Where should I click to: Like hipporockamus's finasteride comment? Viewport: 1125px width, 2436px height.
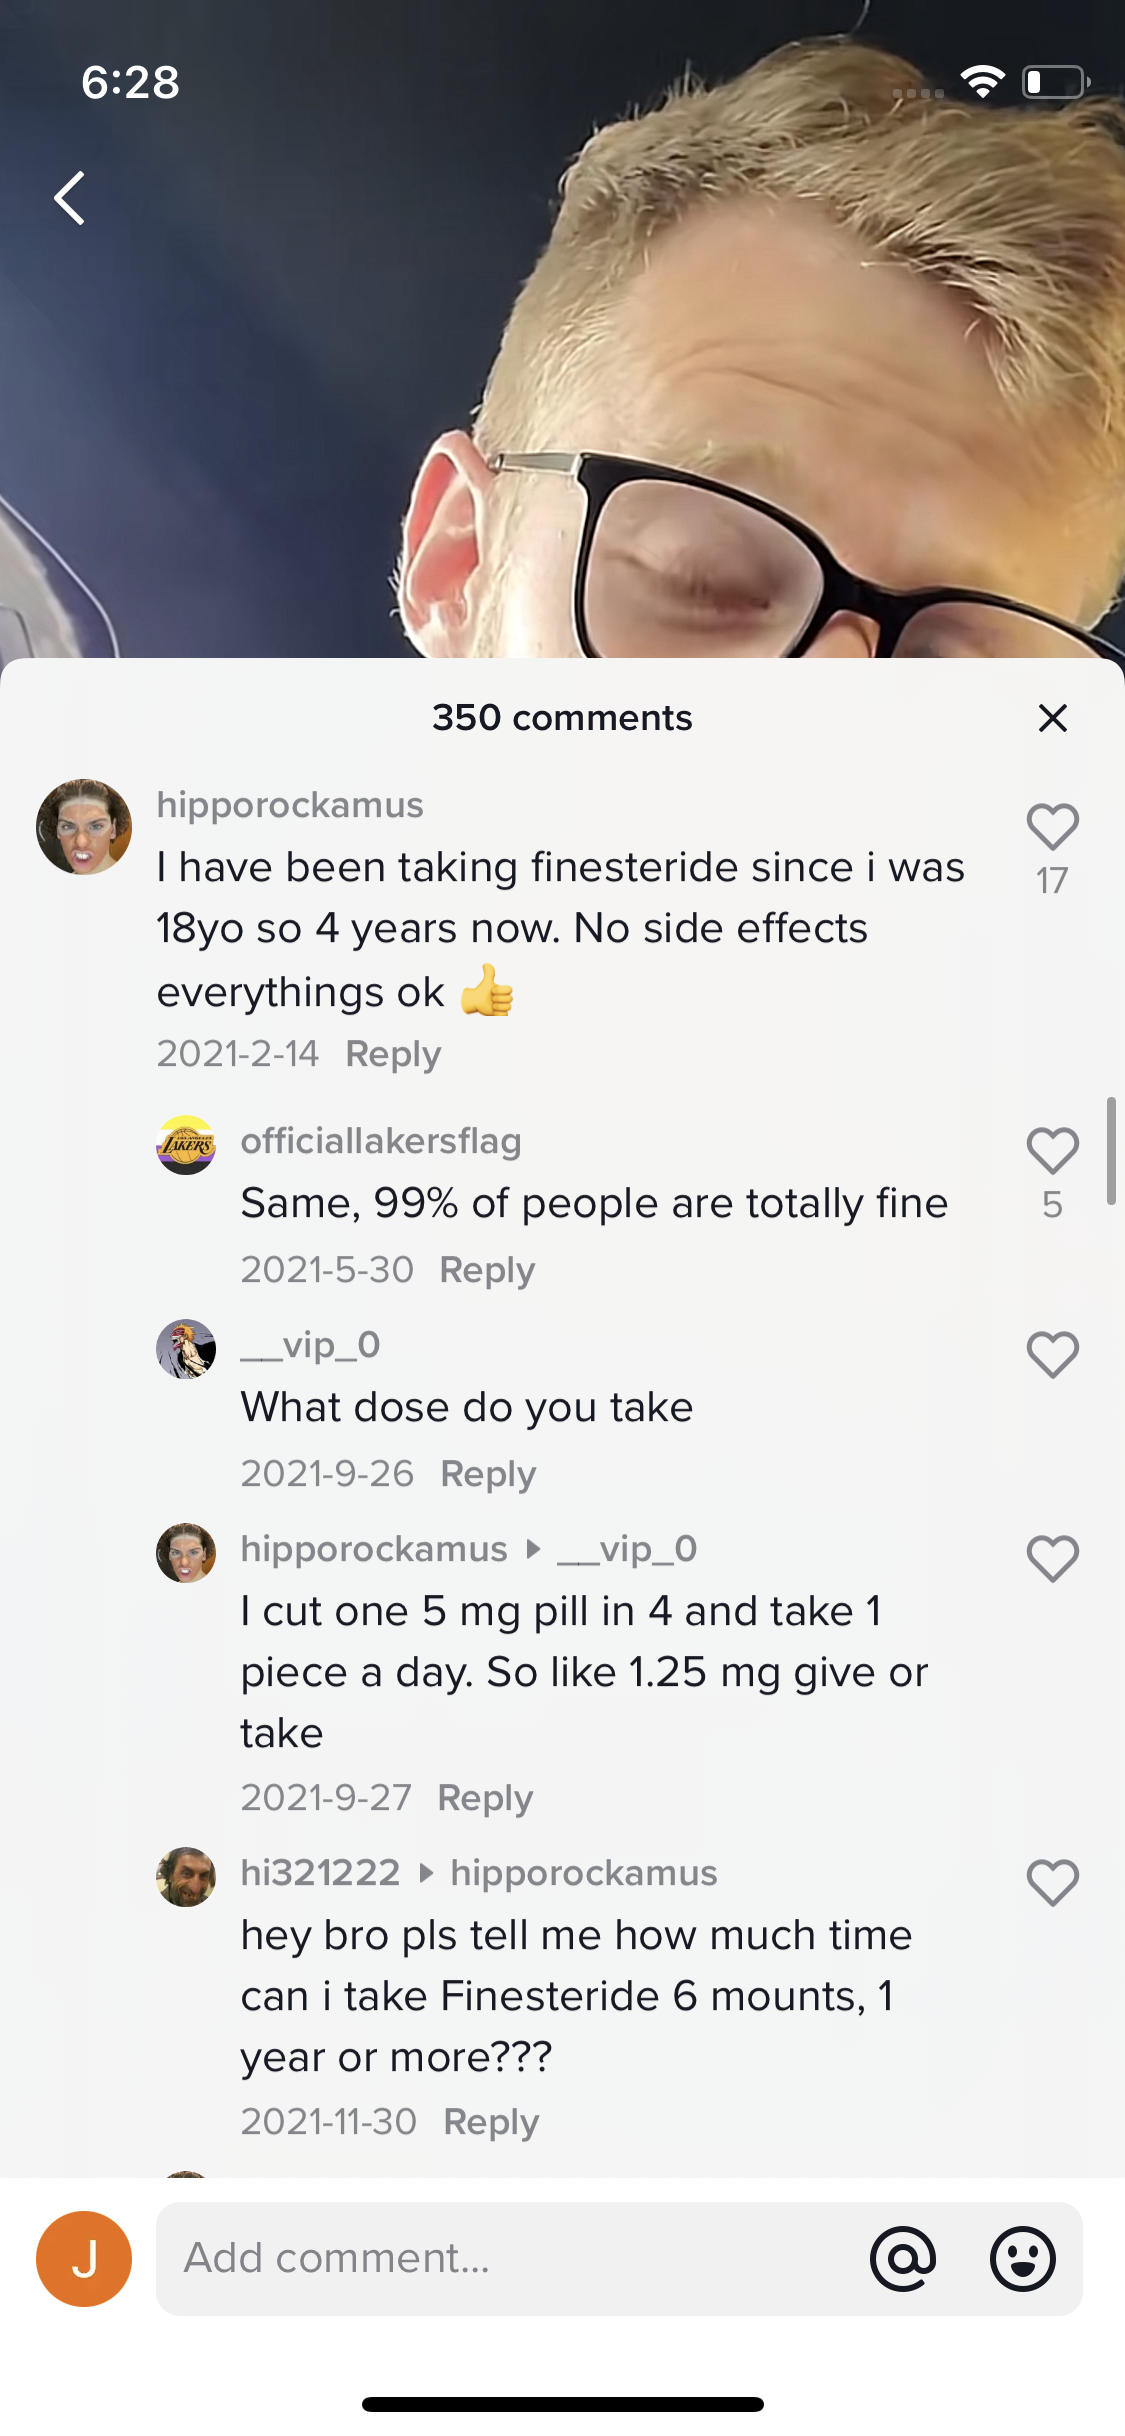click(1053, 827)
